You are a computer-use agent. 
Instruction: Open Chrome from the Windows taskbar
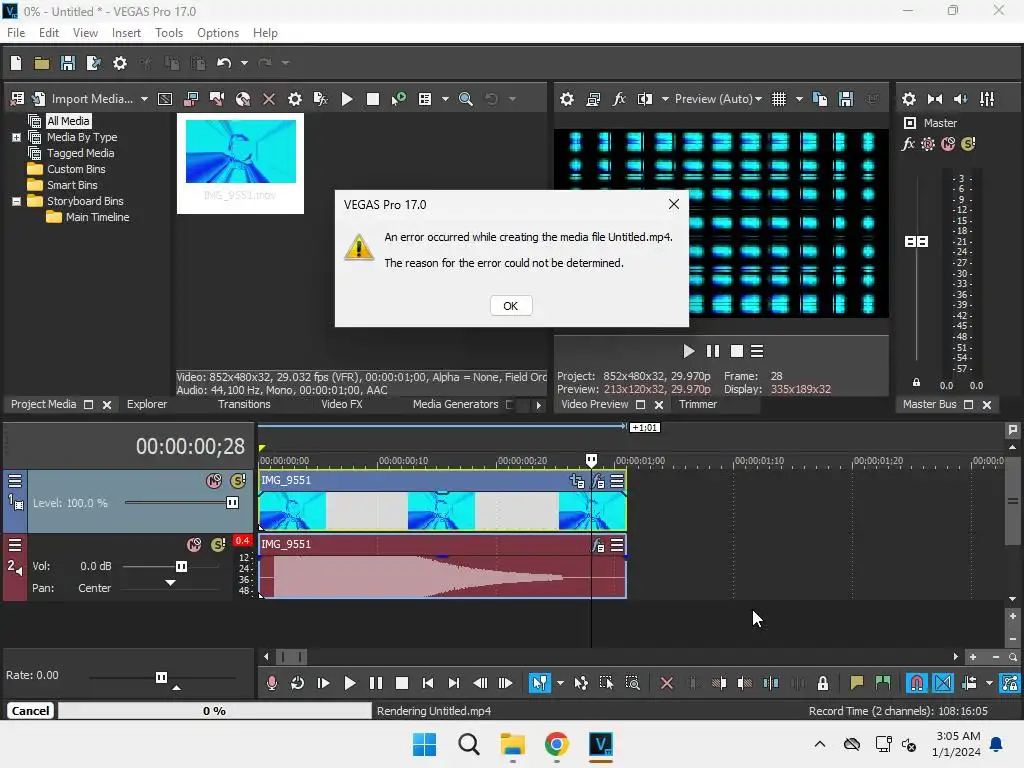(x=556, y=744)
